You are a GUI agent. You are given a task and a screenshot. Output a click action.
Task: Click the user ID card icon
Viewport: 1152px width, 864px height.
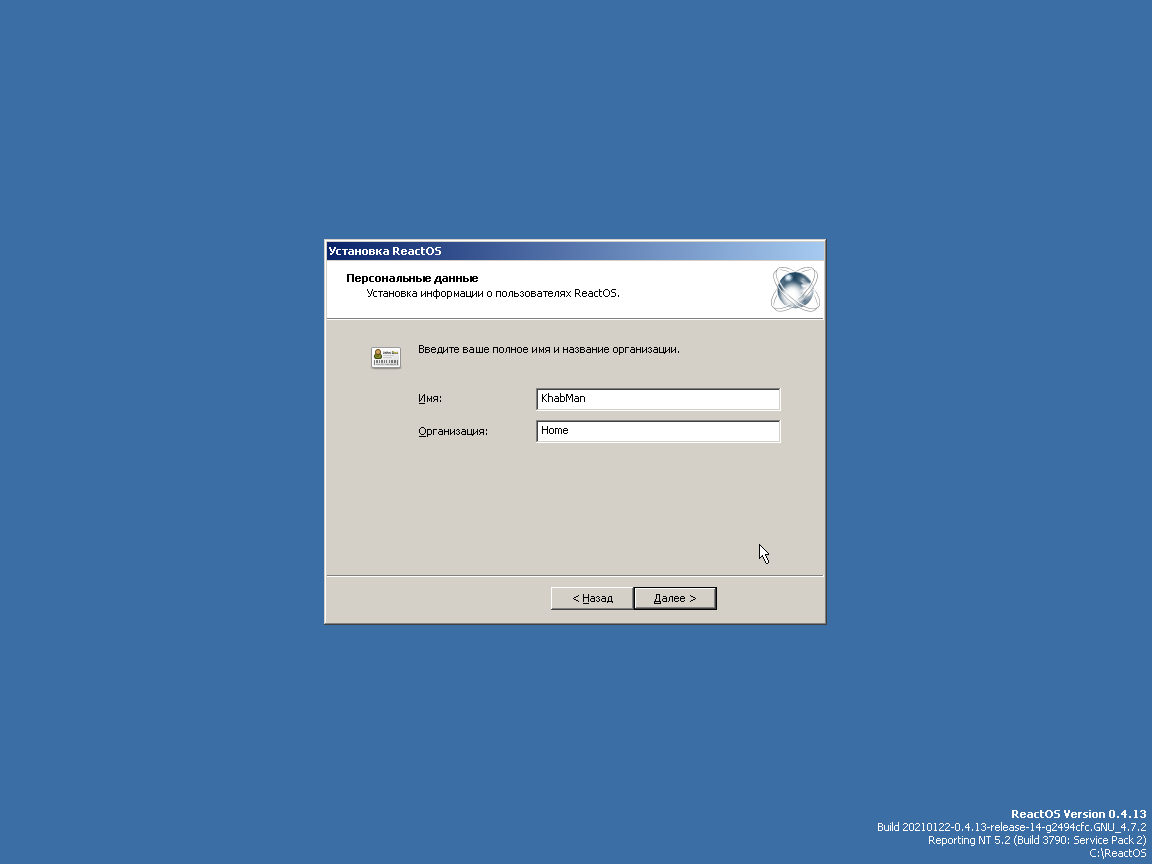(386, 357)
